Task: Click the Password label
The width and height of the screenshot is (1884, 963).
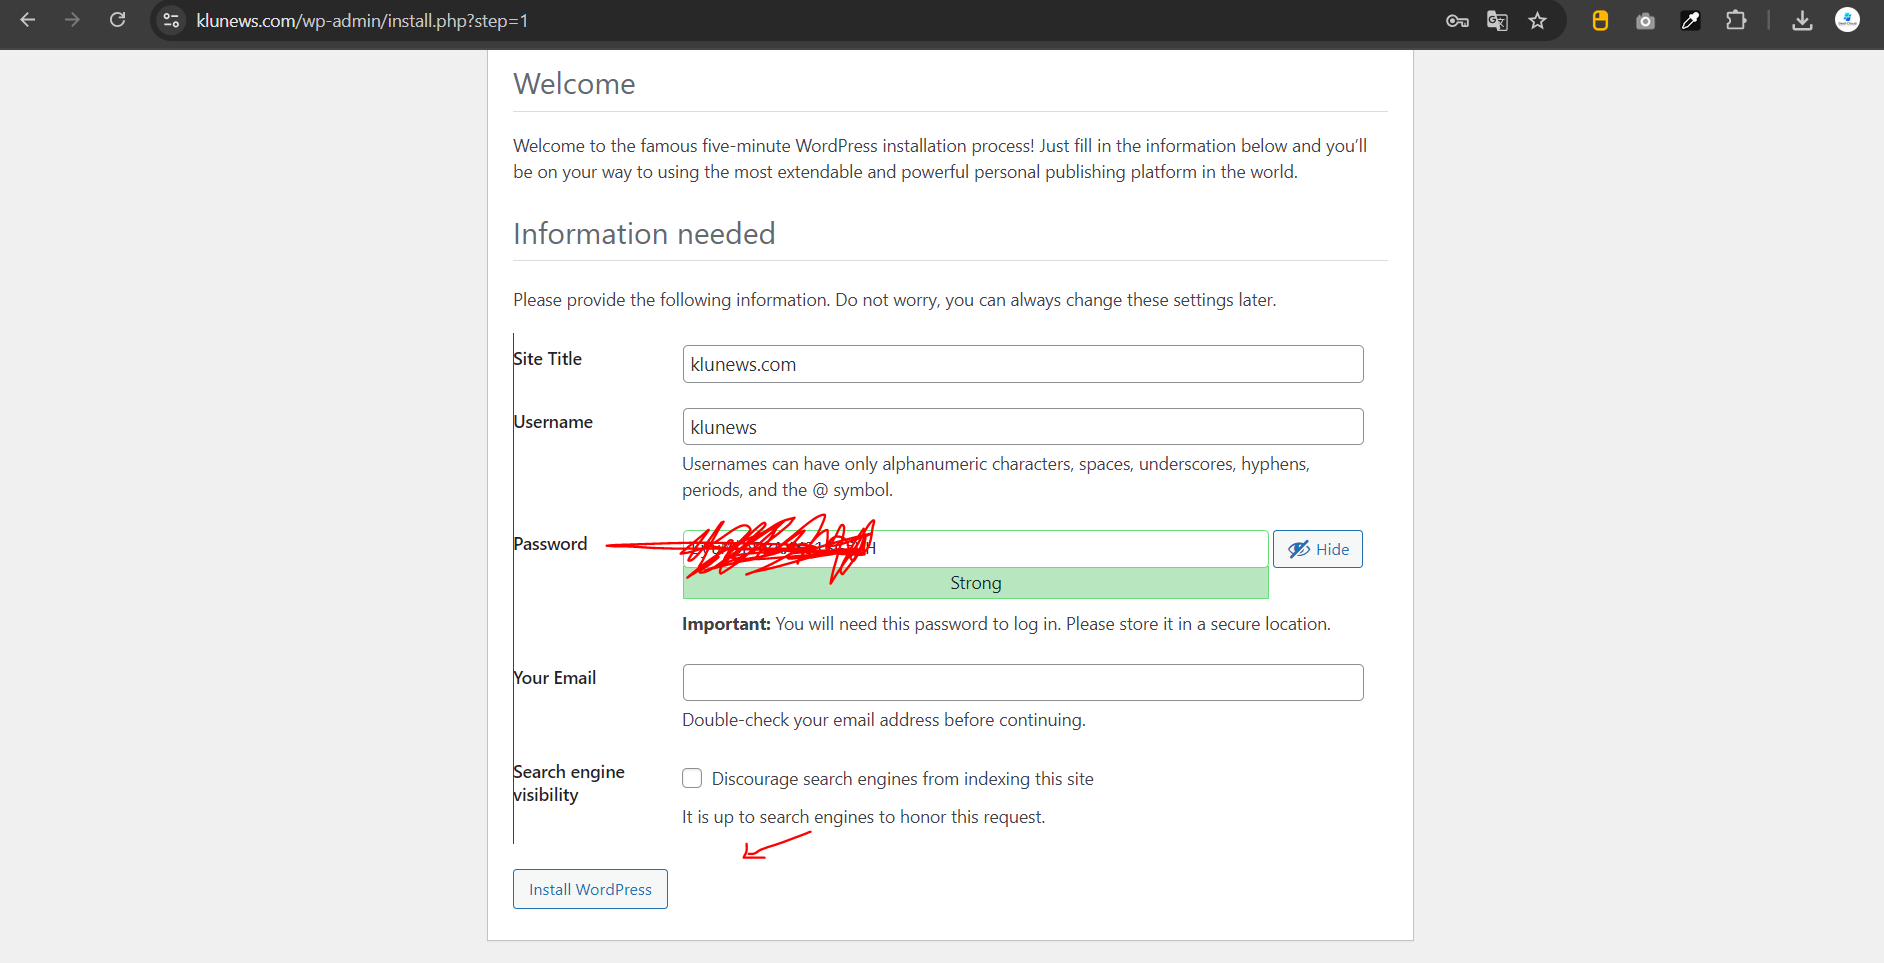Action: (x=550, y=544)
